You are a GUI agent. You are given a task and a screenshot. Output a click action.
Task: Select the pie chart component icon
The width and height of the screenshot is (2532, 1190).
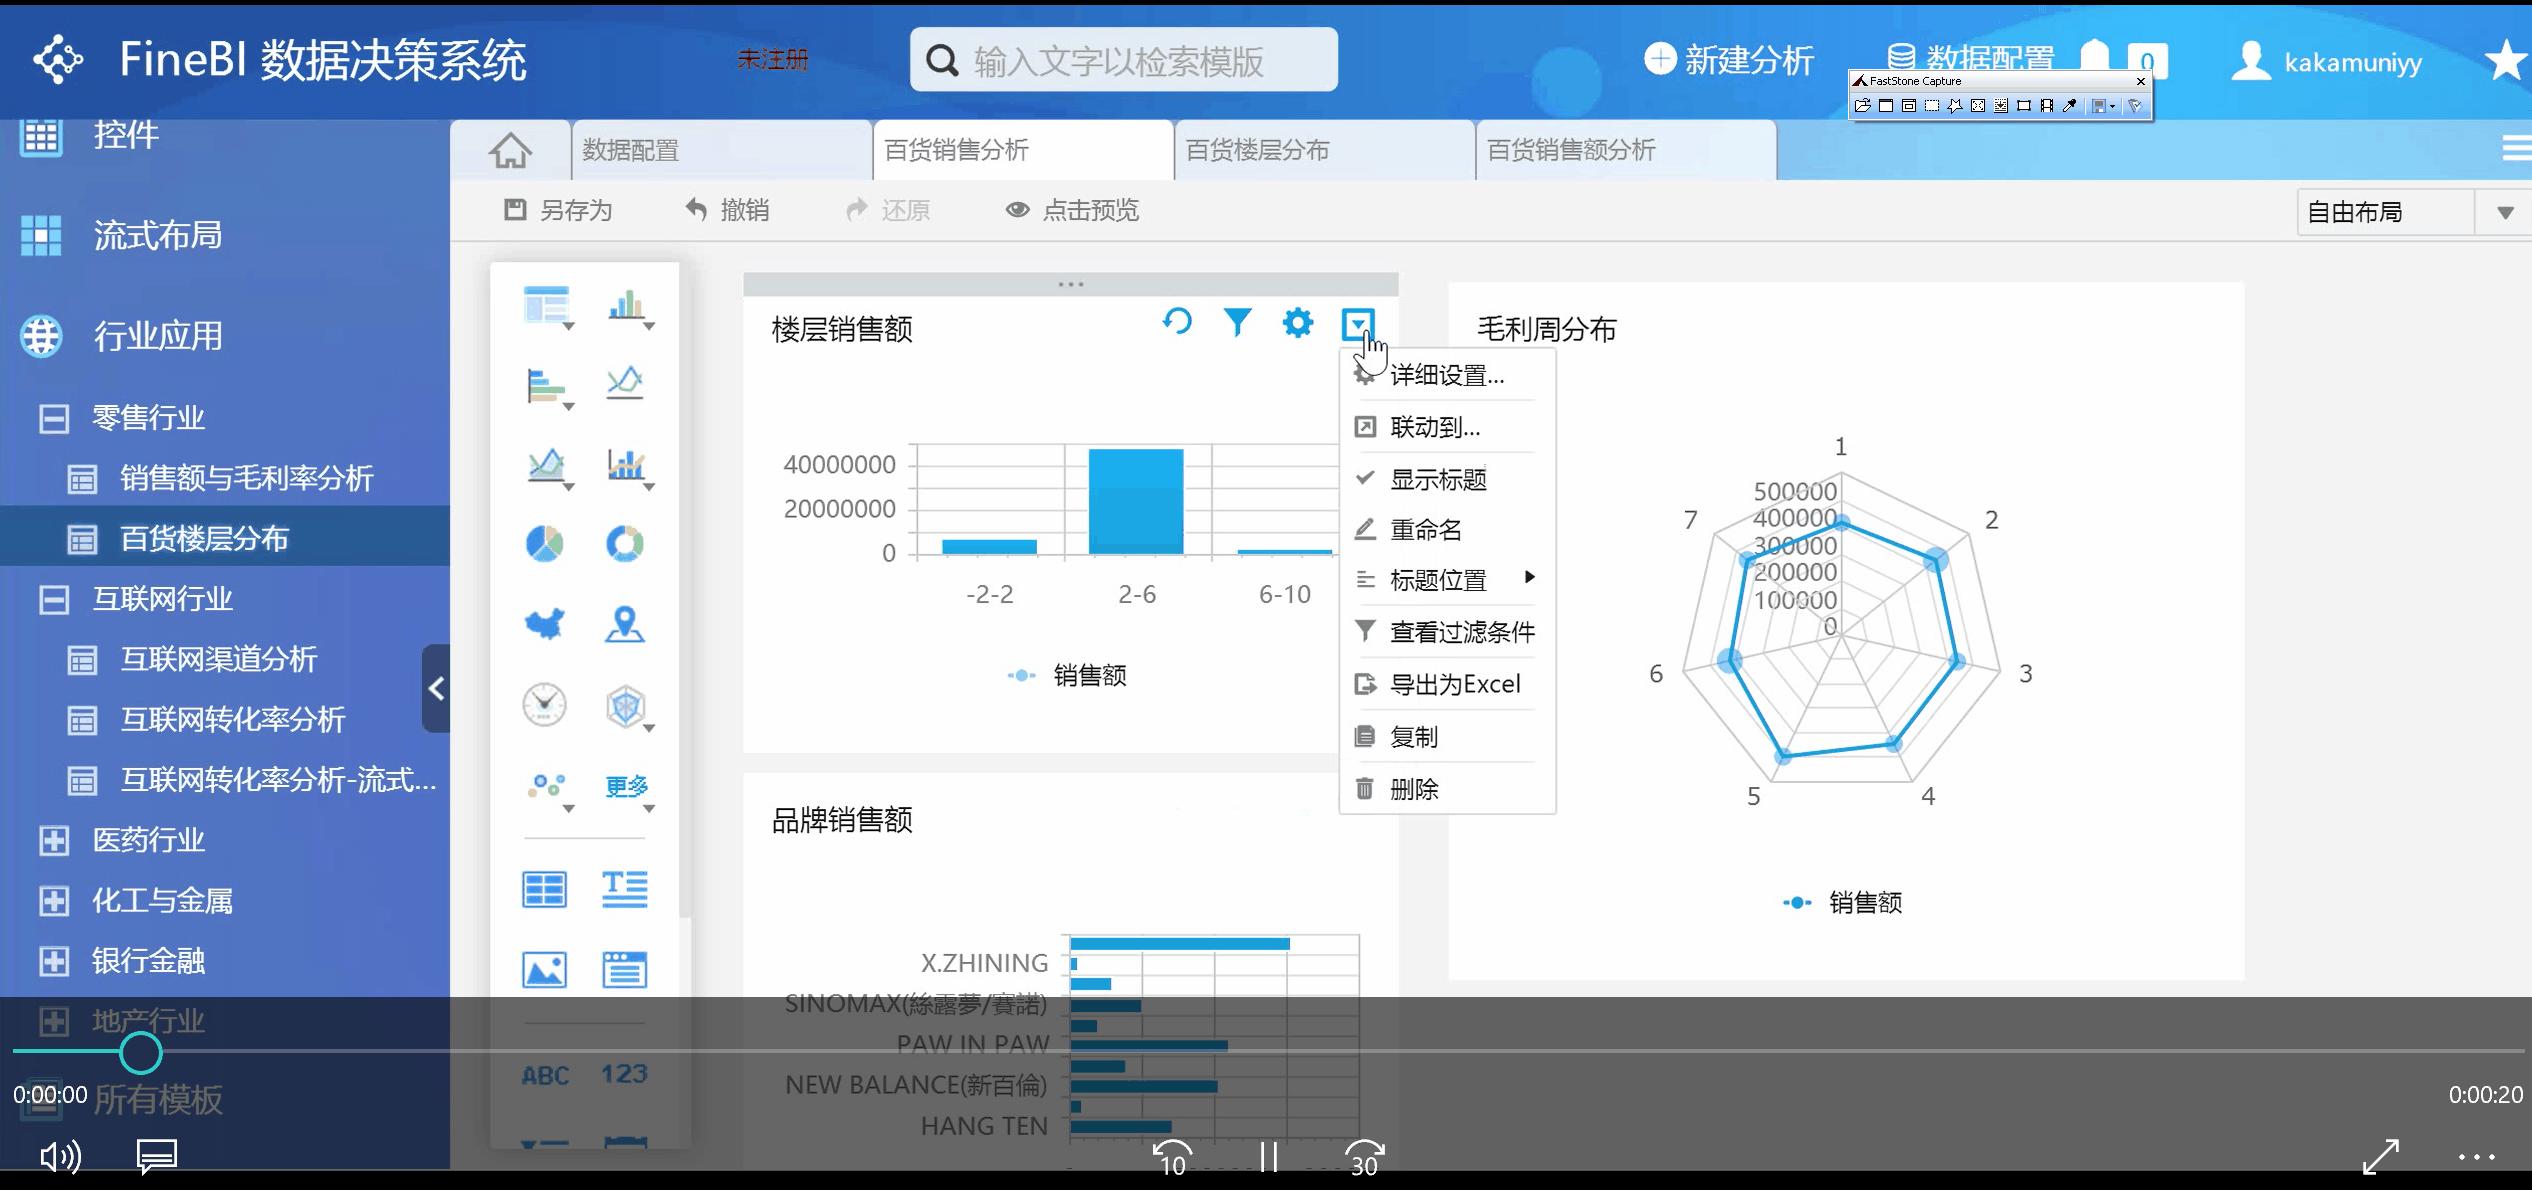click(x=544, y=544)
